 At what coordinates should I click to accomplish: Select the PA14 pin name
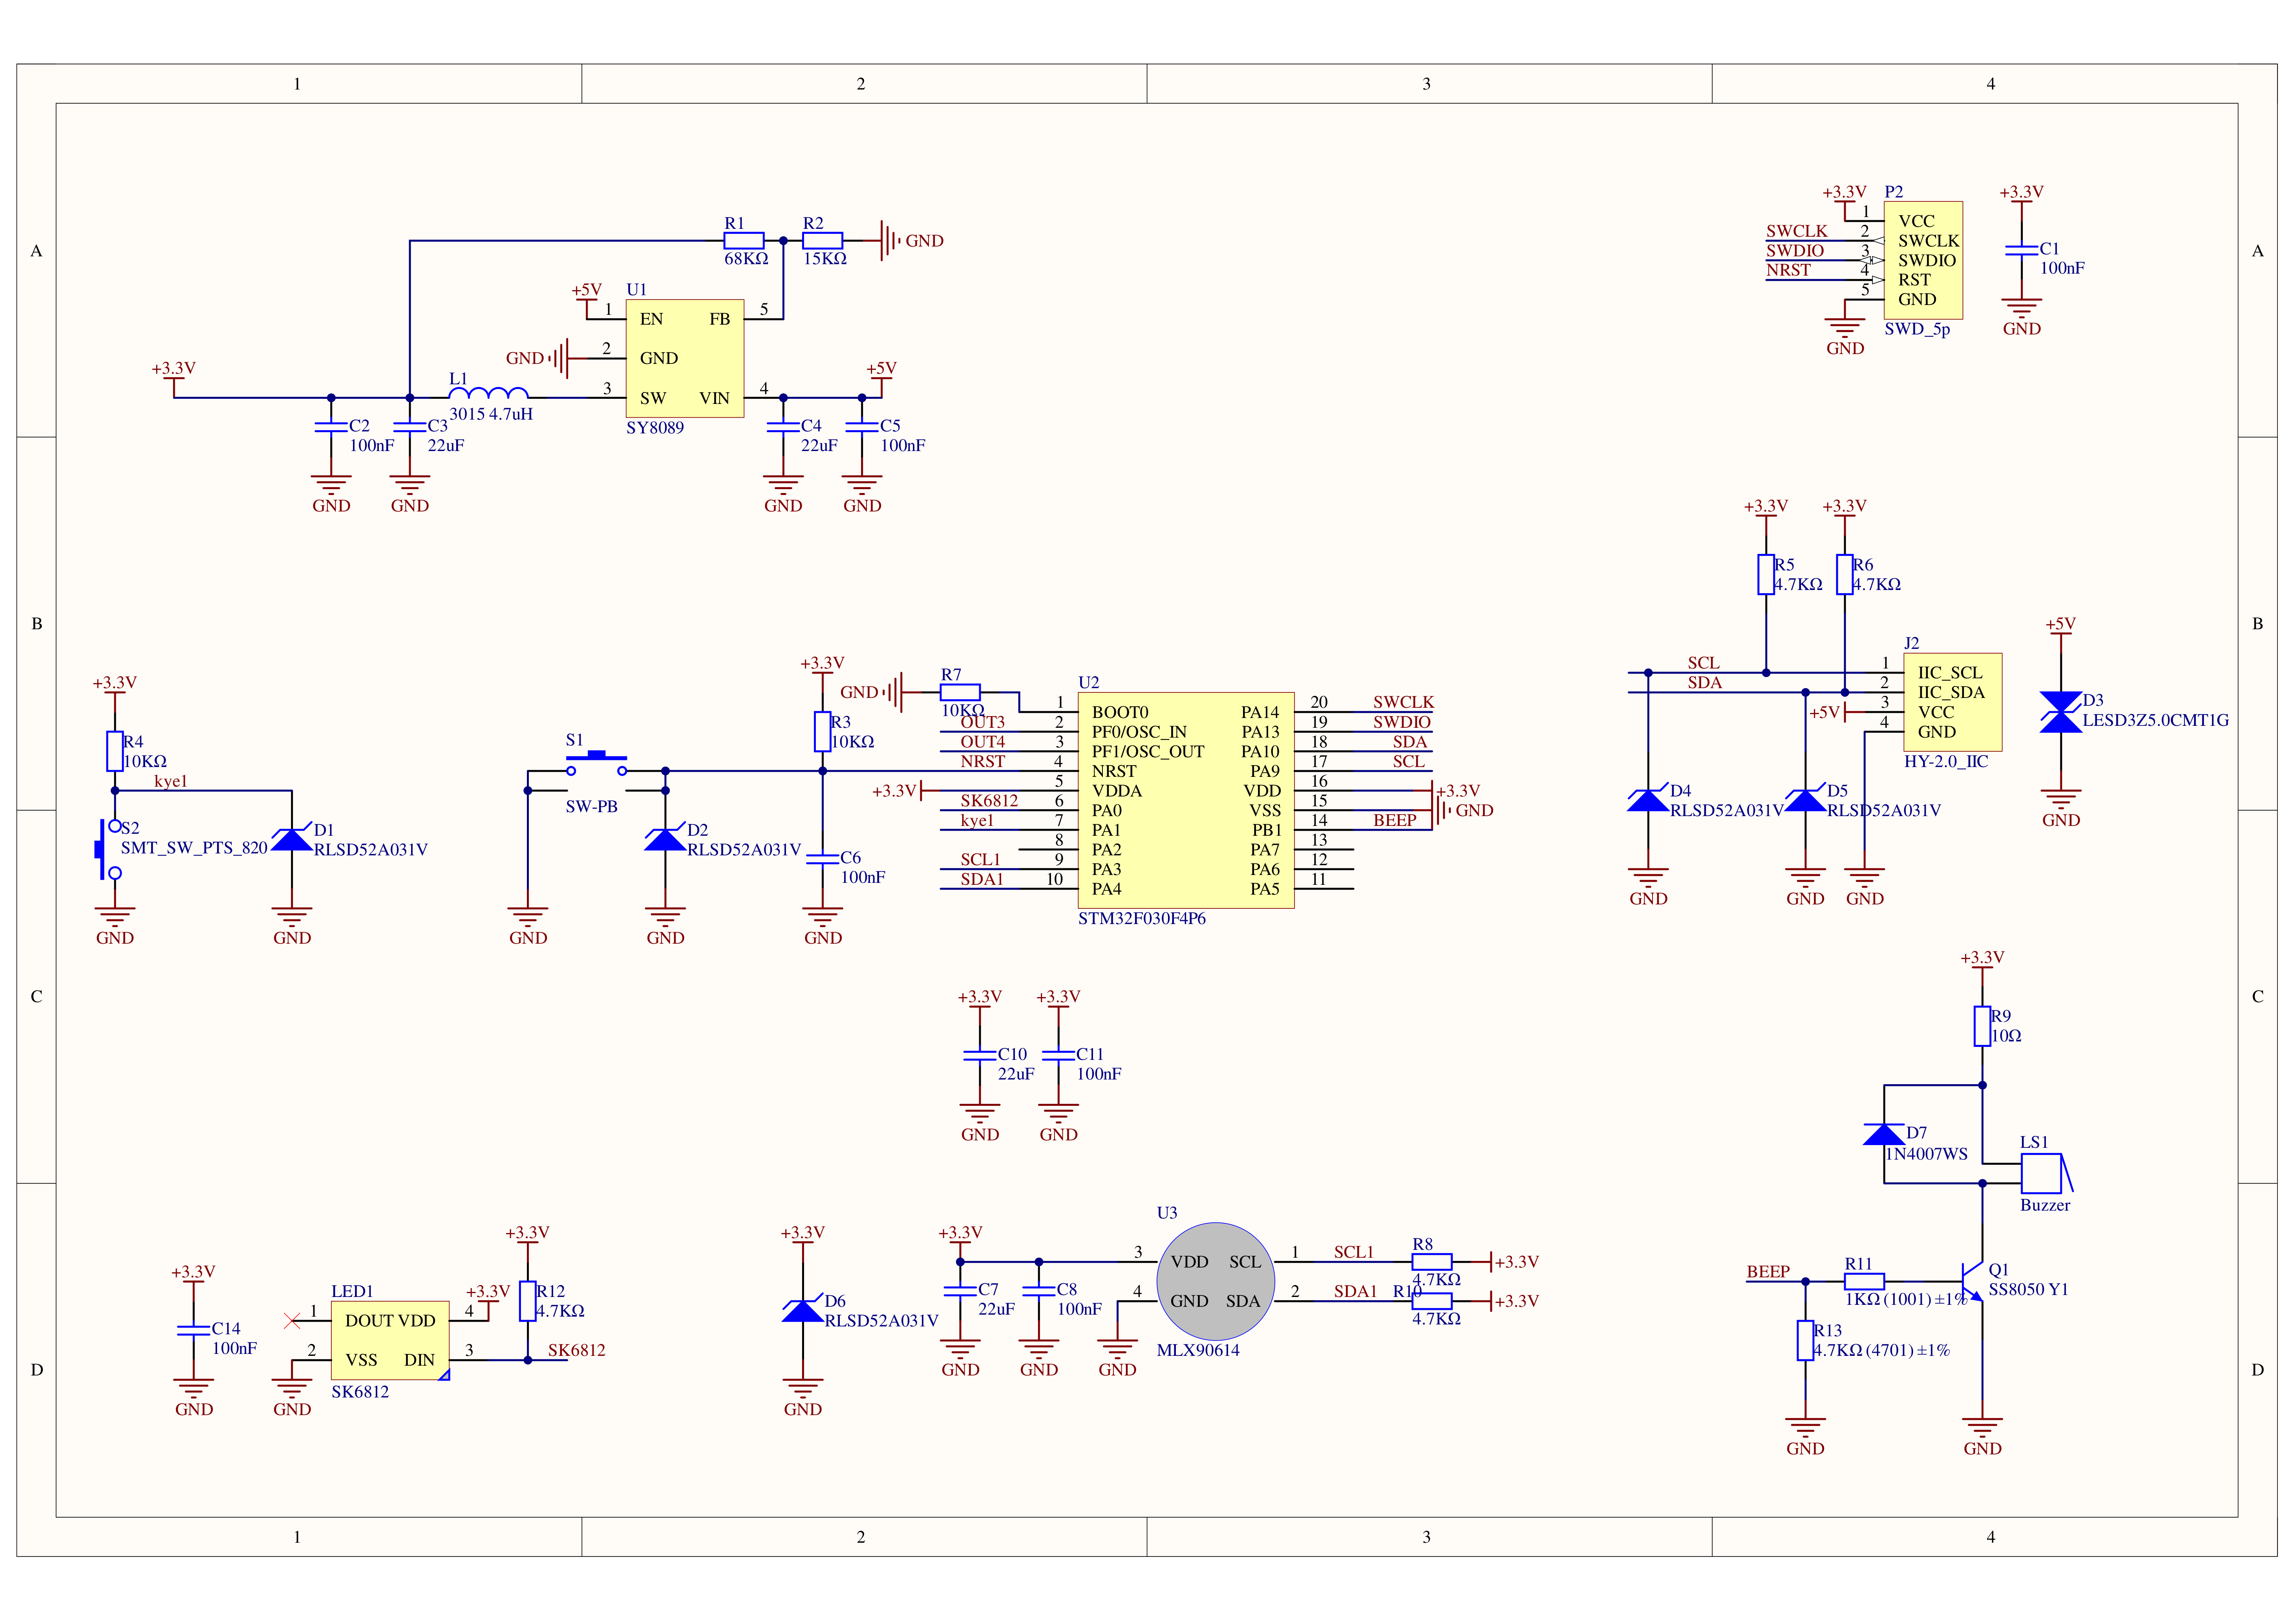coord(1260,712)
